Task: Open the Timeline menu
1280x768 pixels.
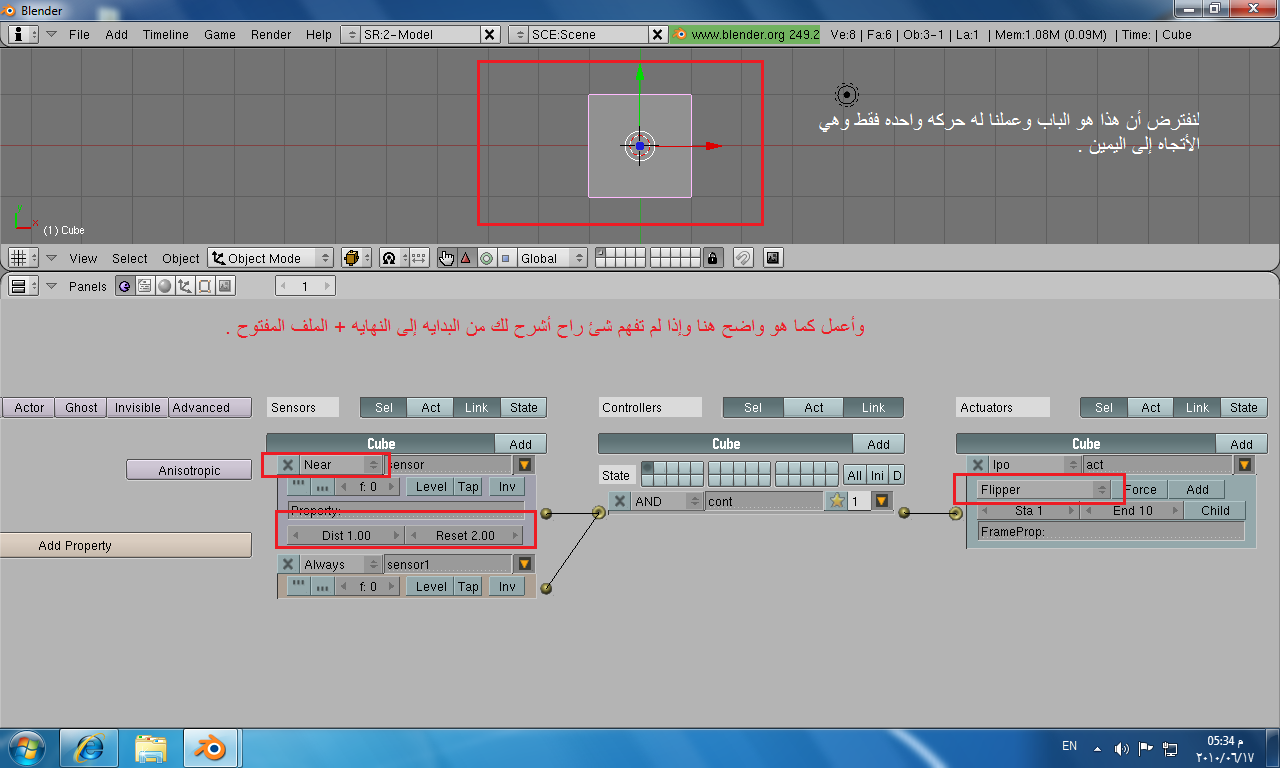Action: pyautogui.click(x=165, y=34)
